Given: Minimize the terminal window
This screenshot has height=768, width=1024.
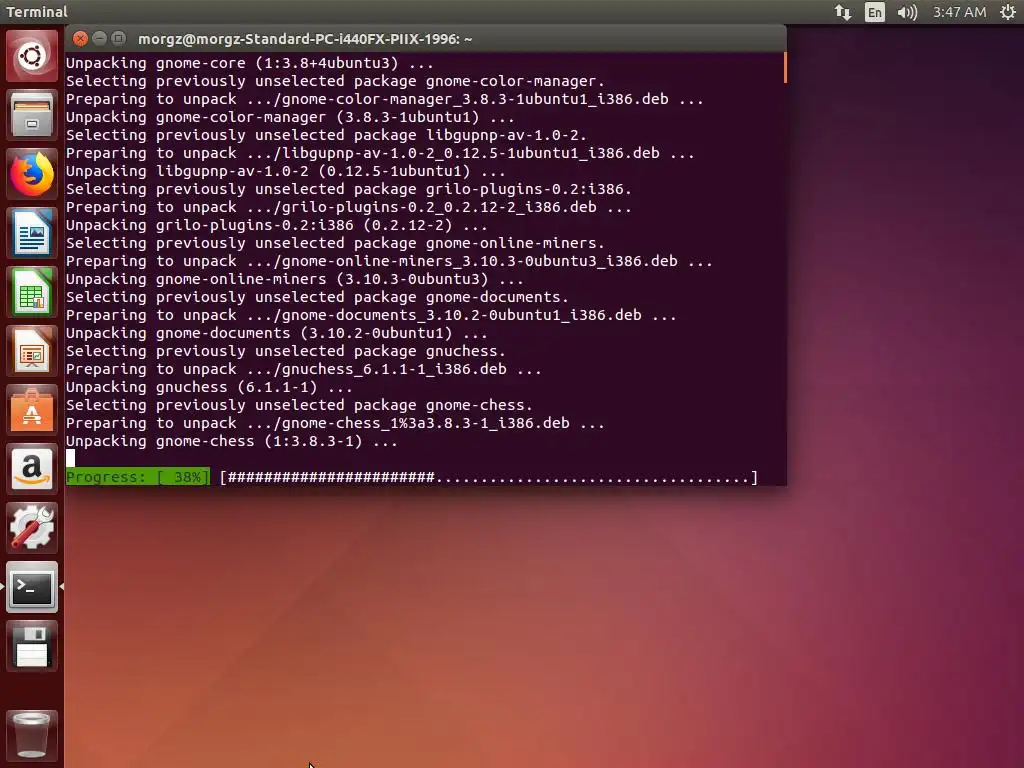Looking at the screenshot, I should [x=99, y=39].
